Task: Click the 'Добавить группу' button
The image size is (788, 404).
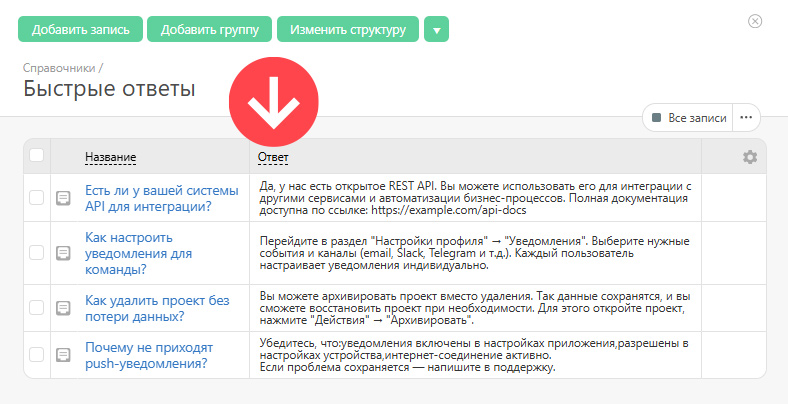Action: pos(210,29)
